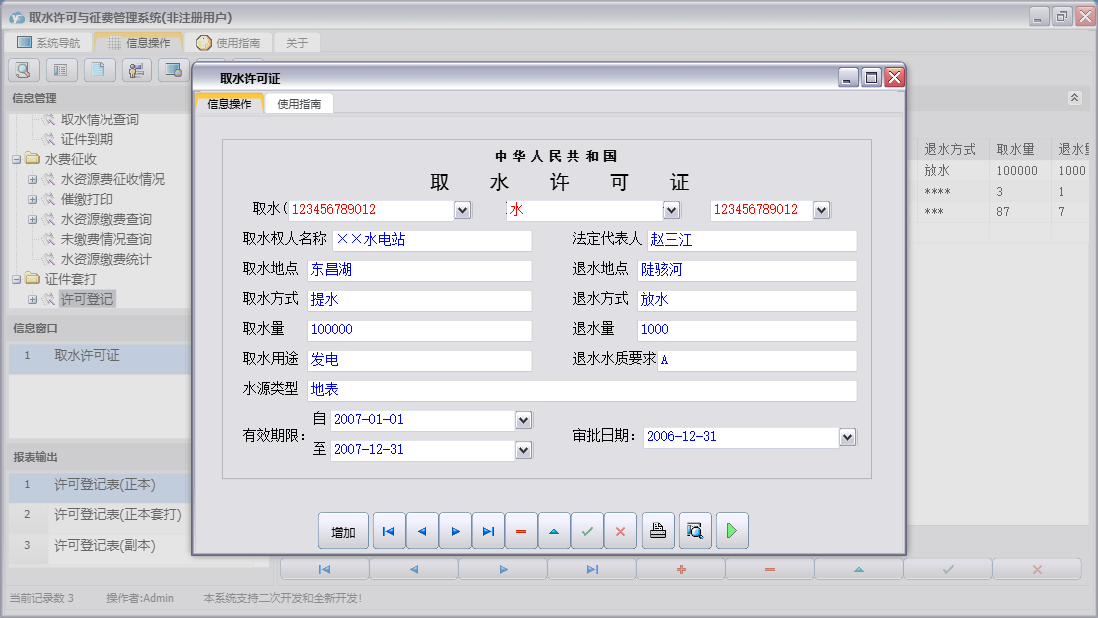The width and height of the screenshot is (1098, 618).
Task: Delete the current record with the red minus
Action: 521,530
